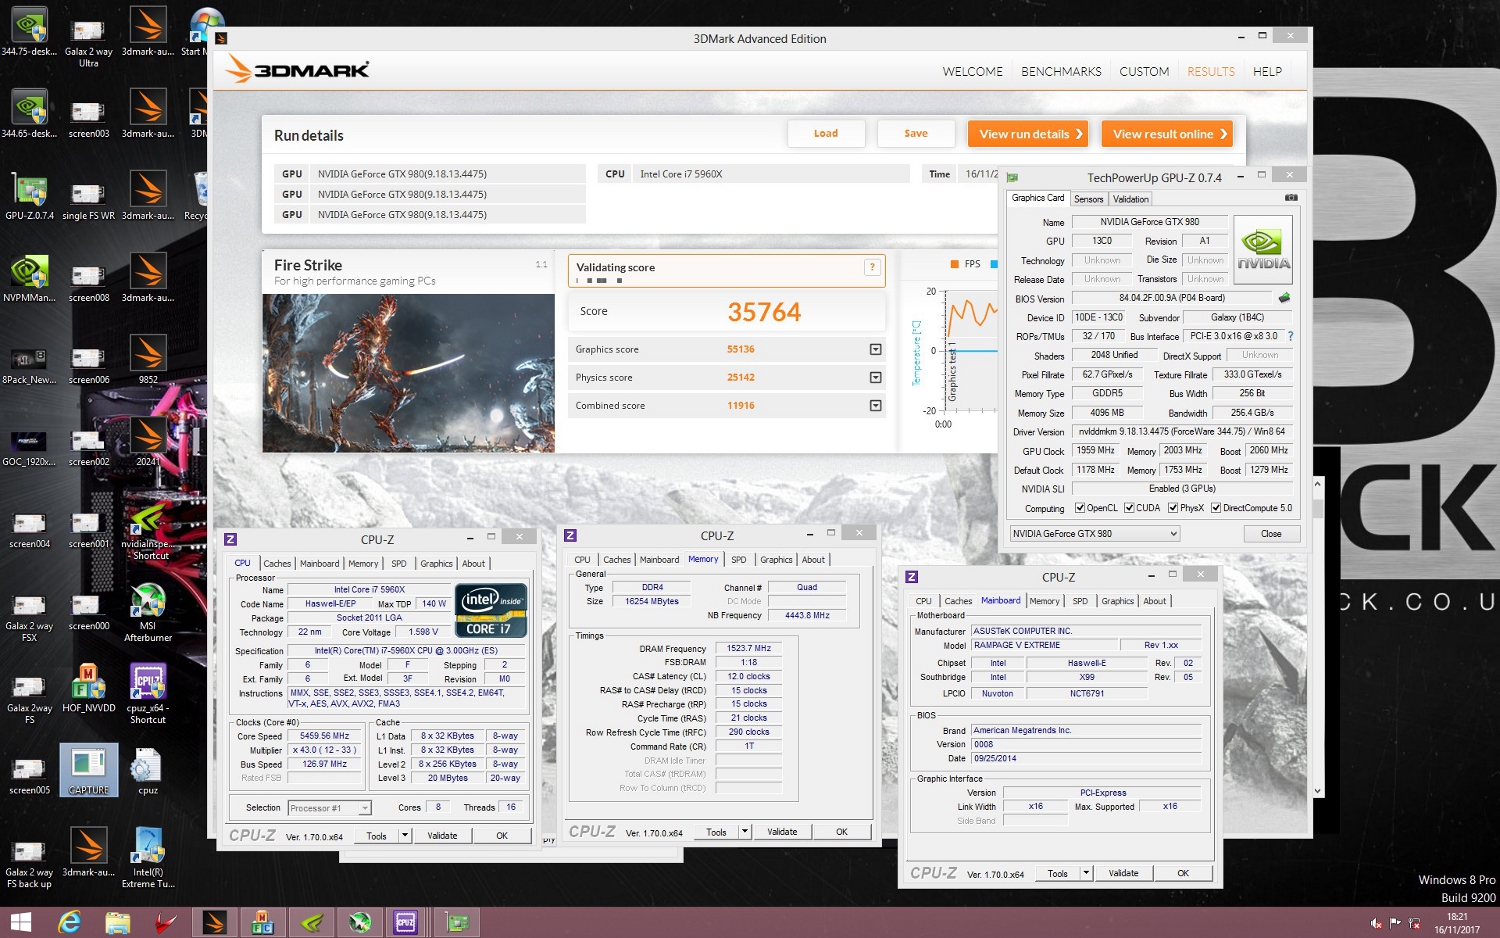Click the GPU-Z screenshot camera icon

click(1290, 198)
